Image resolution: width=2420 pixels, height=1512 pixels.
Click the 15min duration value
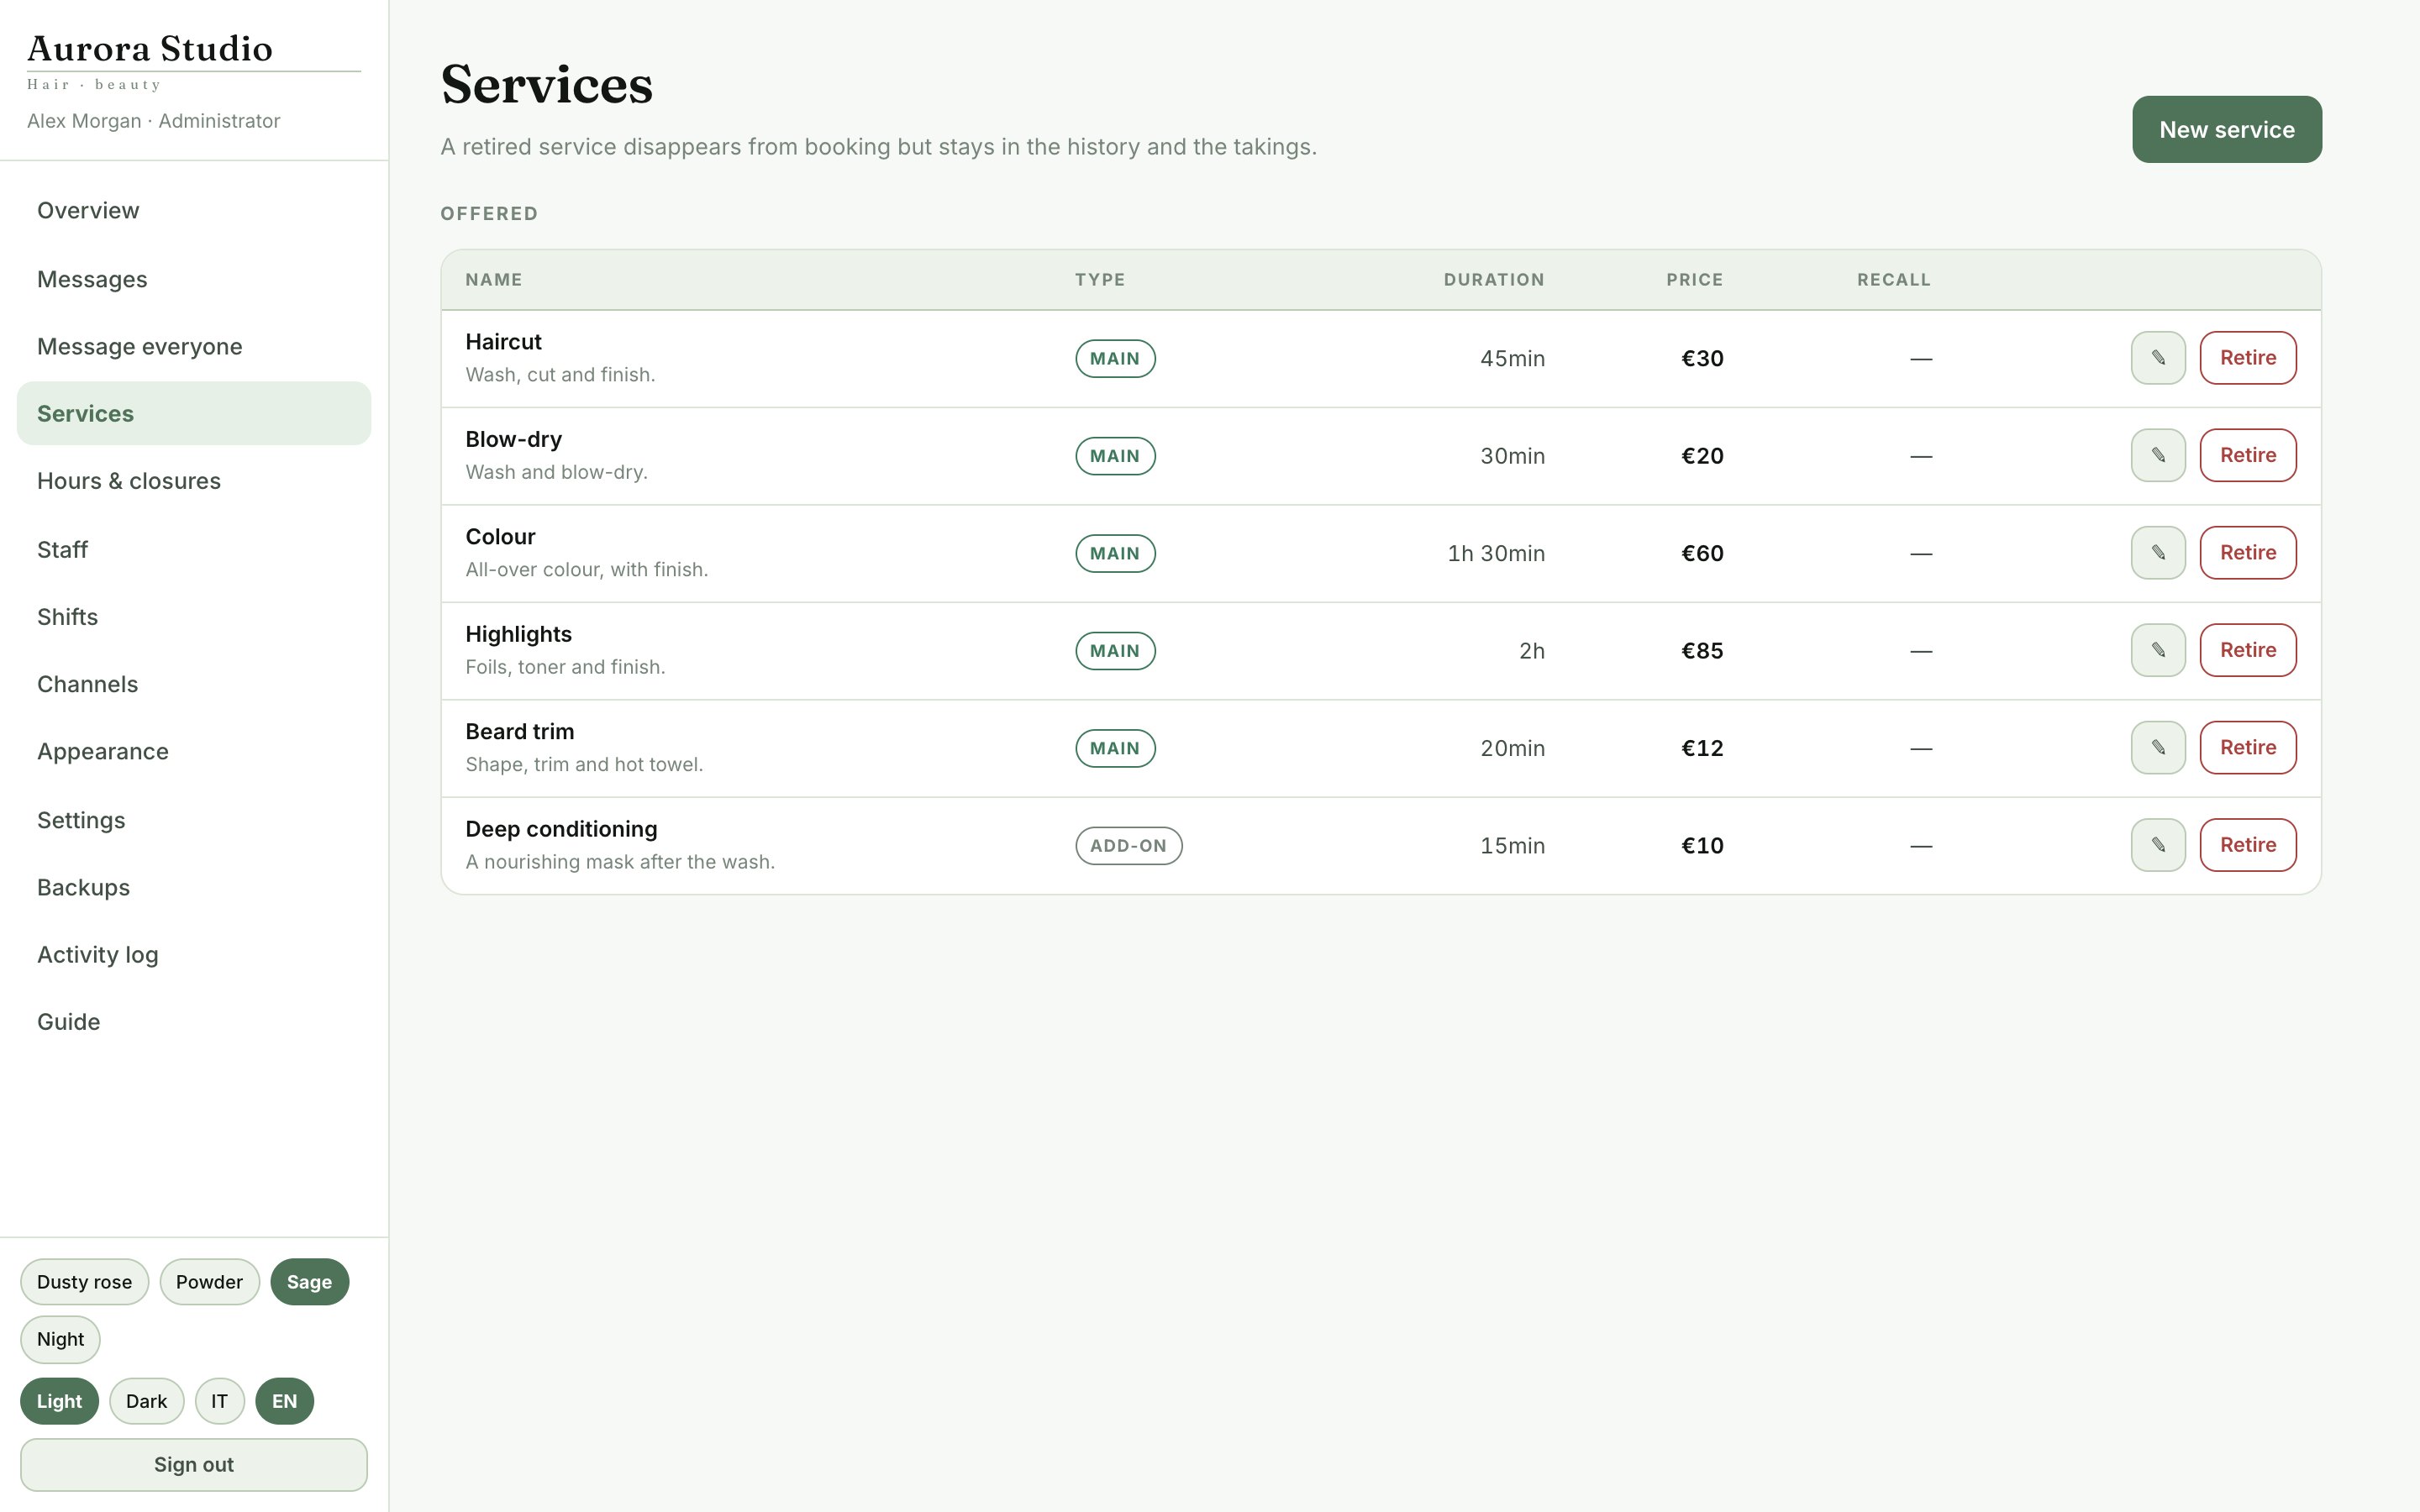pos(1512,846)
